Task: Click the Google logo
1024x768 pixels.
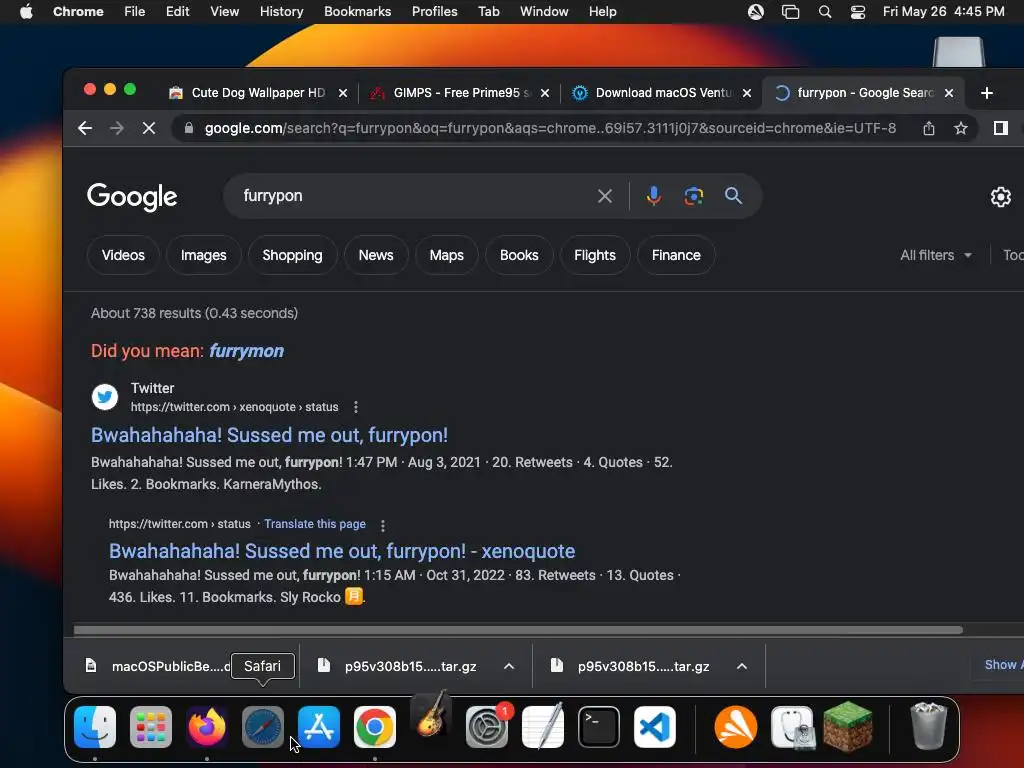Action: (x=132, y=197)
